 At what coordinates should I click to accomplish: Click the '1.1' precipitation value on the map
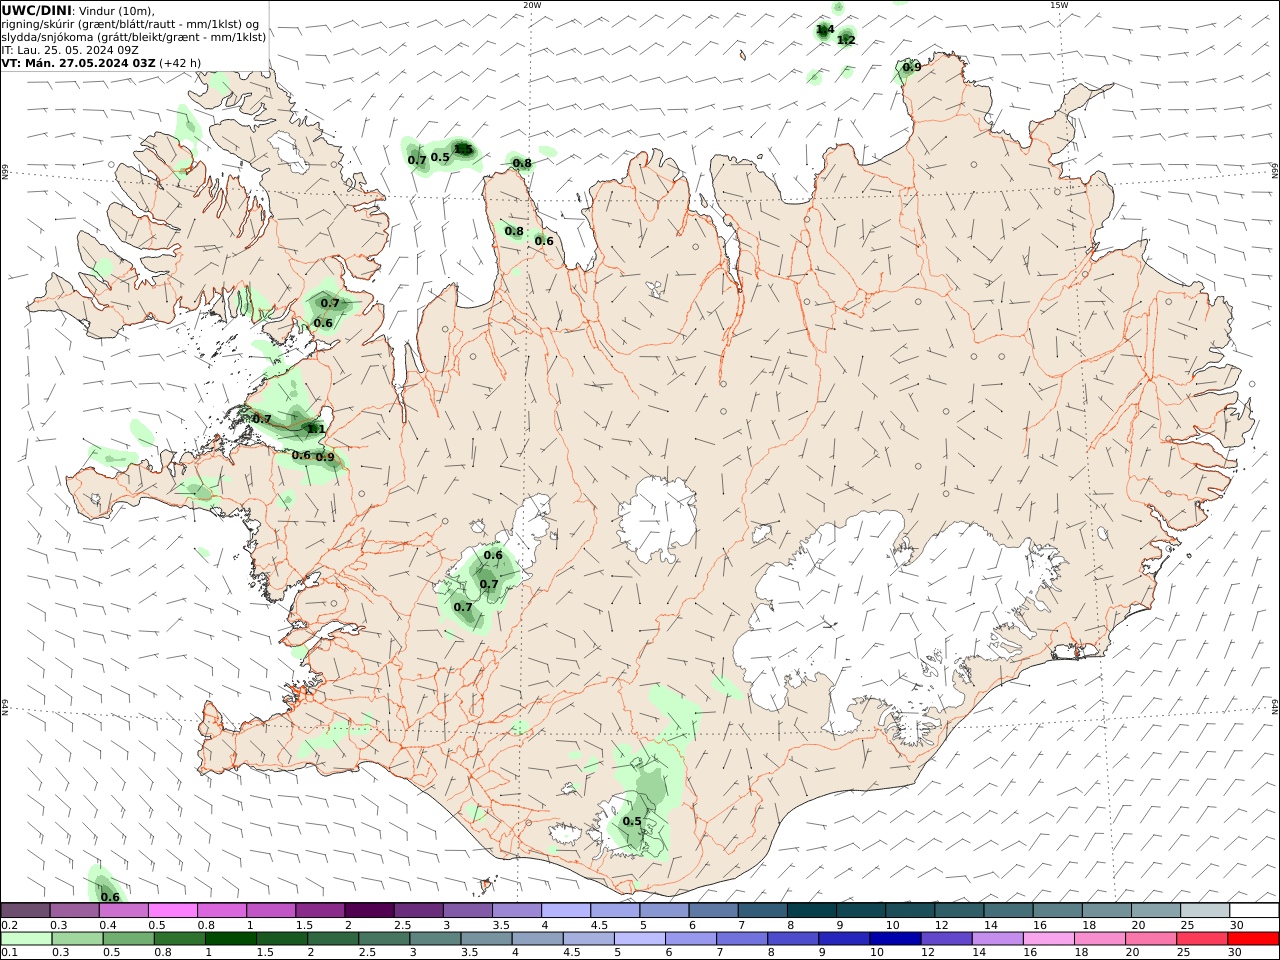tap(316, 429)
